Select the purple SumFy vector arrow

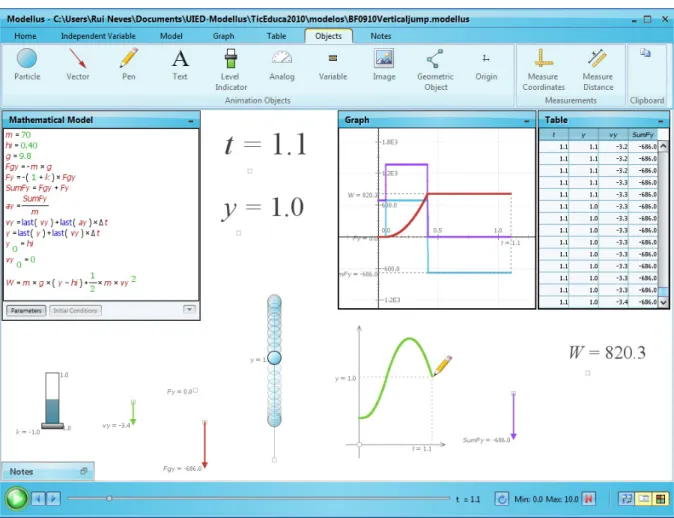[x=513, y=416]
